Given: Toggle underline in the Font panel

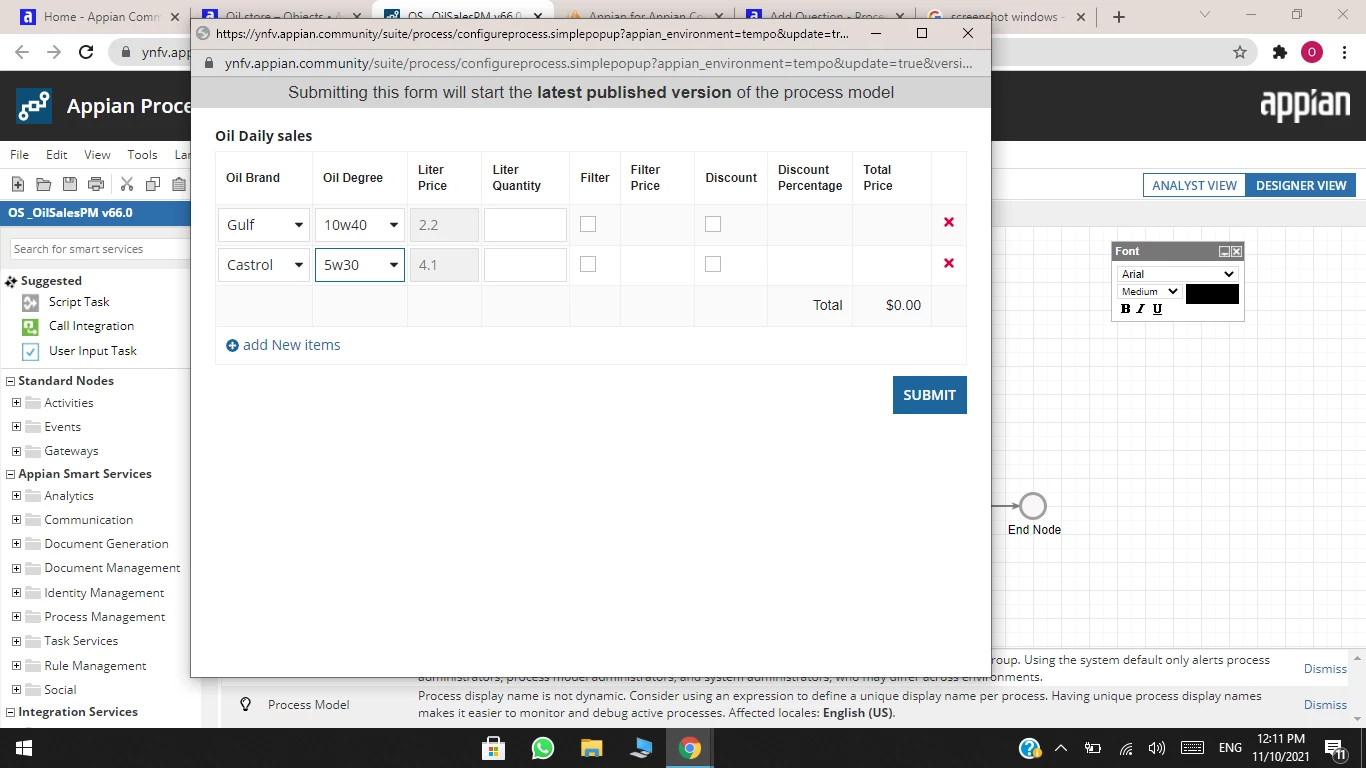Looking at the screenshot, I should (x=1157, y=309).
